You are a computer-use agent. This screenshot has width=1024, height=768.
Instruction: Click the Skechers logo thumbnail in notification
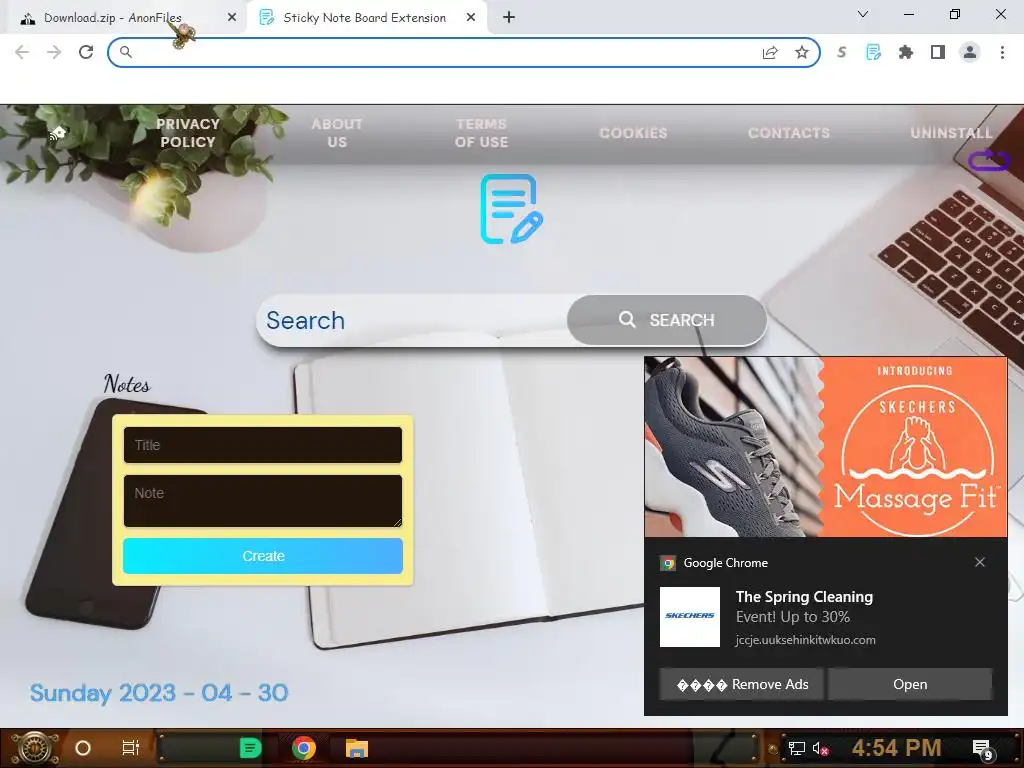[x=690, y=616]
